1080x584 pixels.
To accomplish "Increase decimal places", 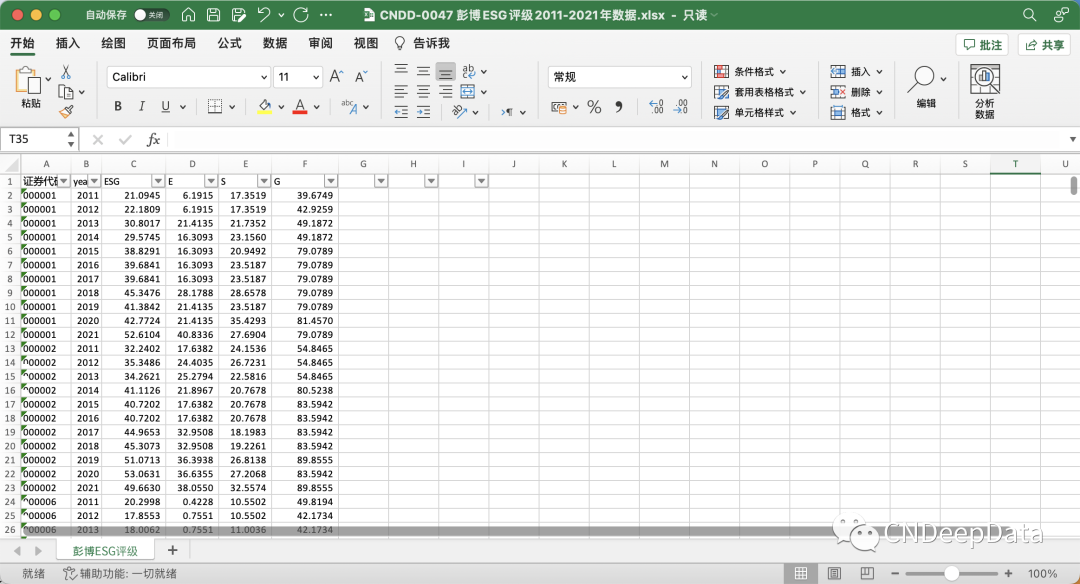I will [656, 107].
